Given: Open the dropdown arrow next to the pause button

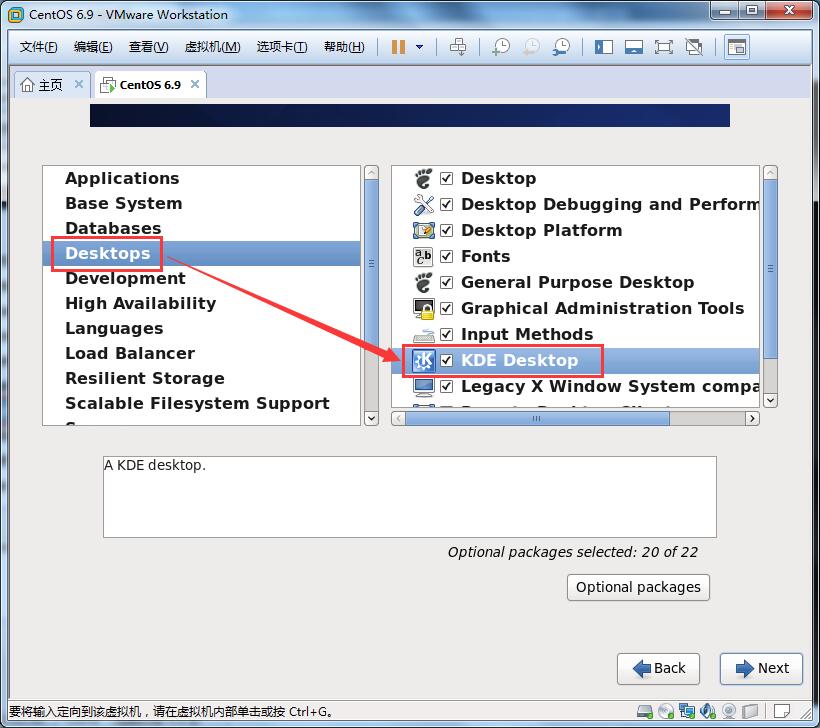Looking at the screenshot, I should point(419,47).
